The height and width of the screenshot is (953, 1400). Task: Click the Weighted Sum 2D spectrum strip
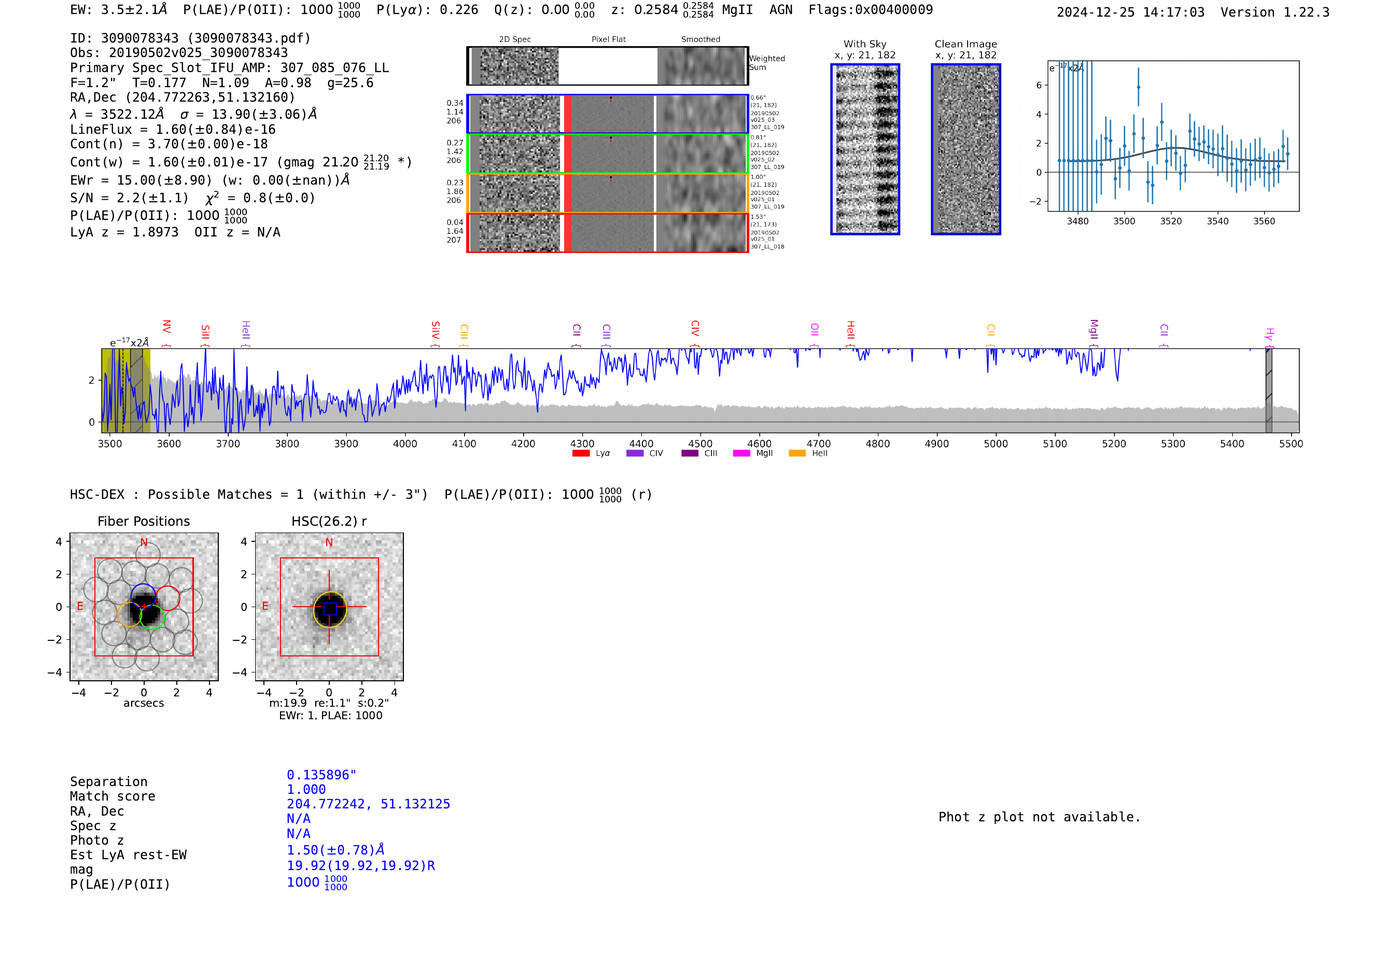608,66
